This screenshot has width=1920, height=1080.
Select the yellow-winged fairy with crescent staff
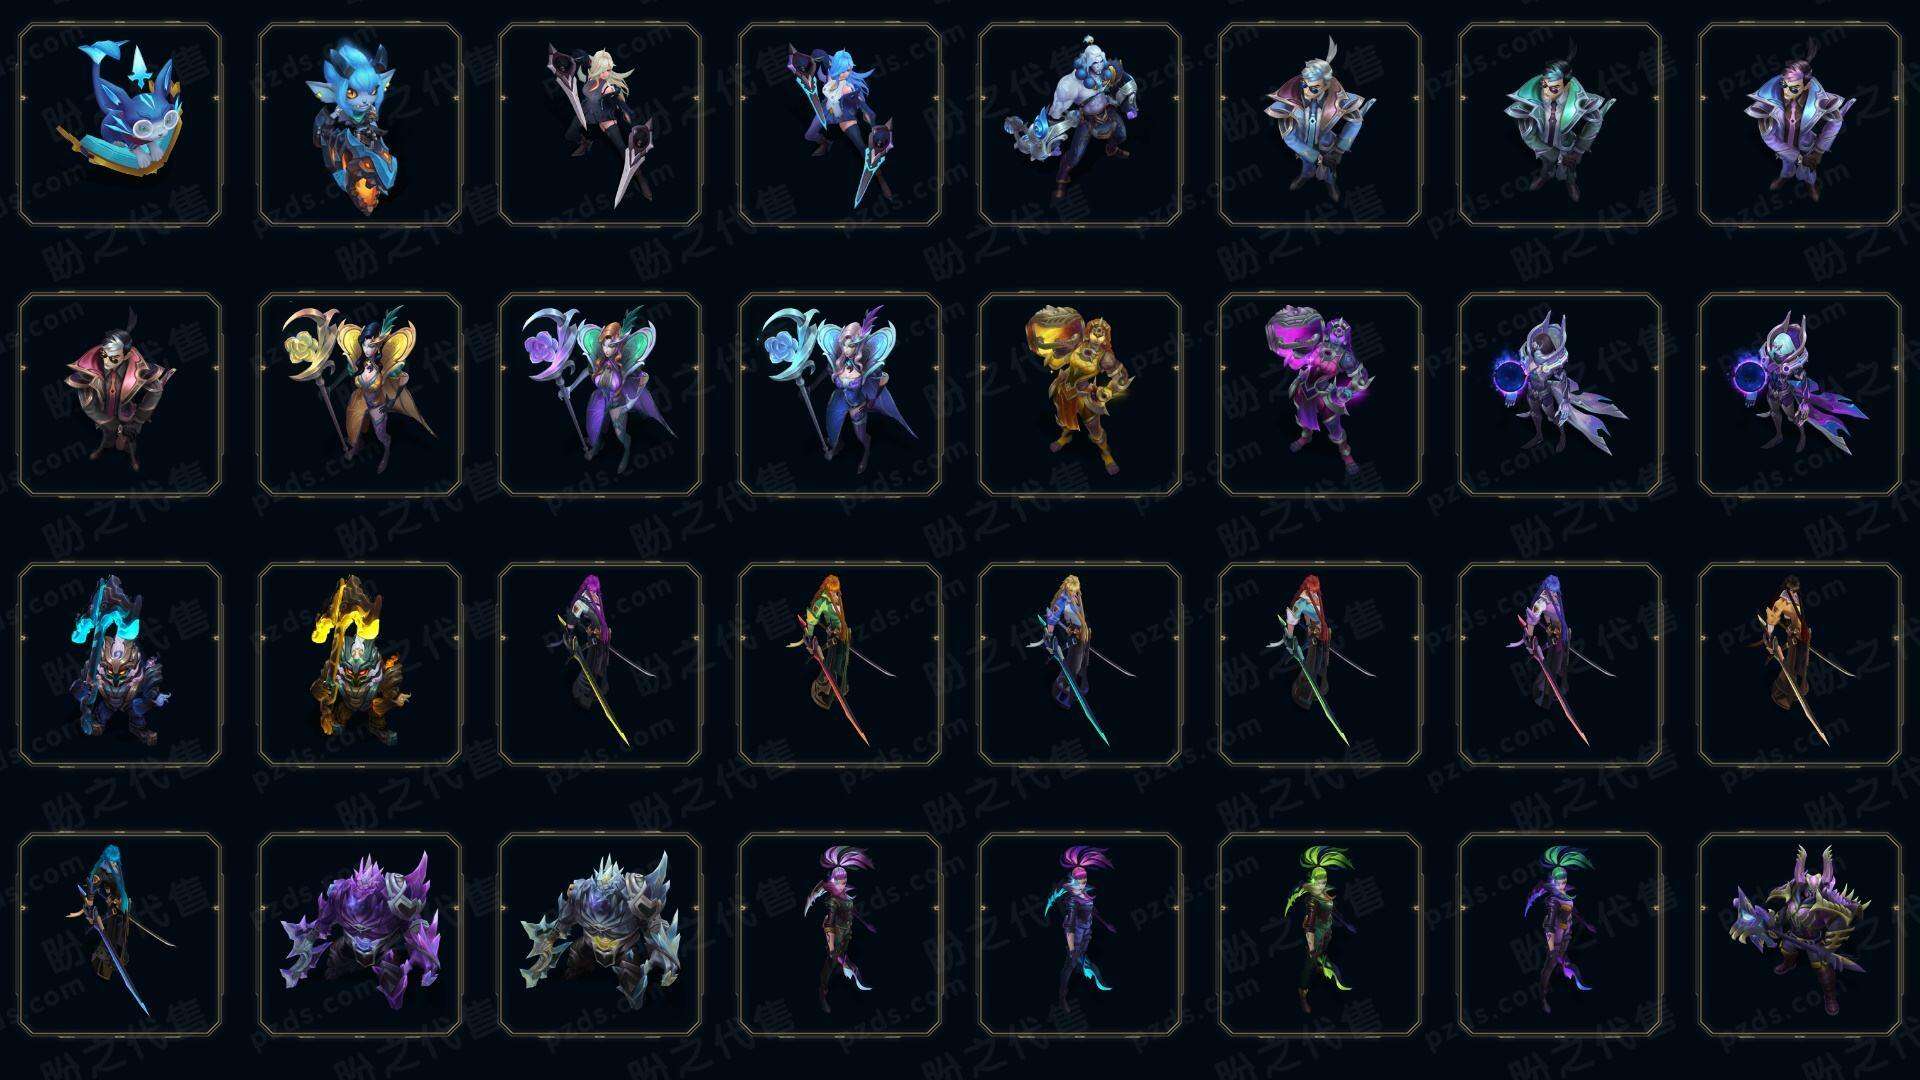coord(360,394)
